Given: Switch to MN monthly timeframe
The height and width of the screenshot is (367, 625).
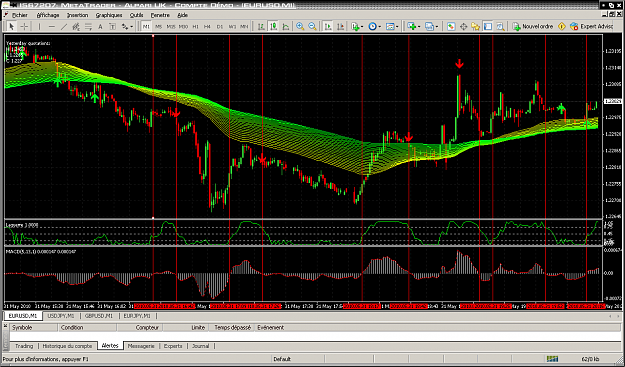Looking at the screenshot, I should [x=244, y=27].
